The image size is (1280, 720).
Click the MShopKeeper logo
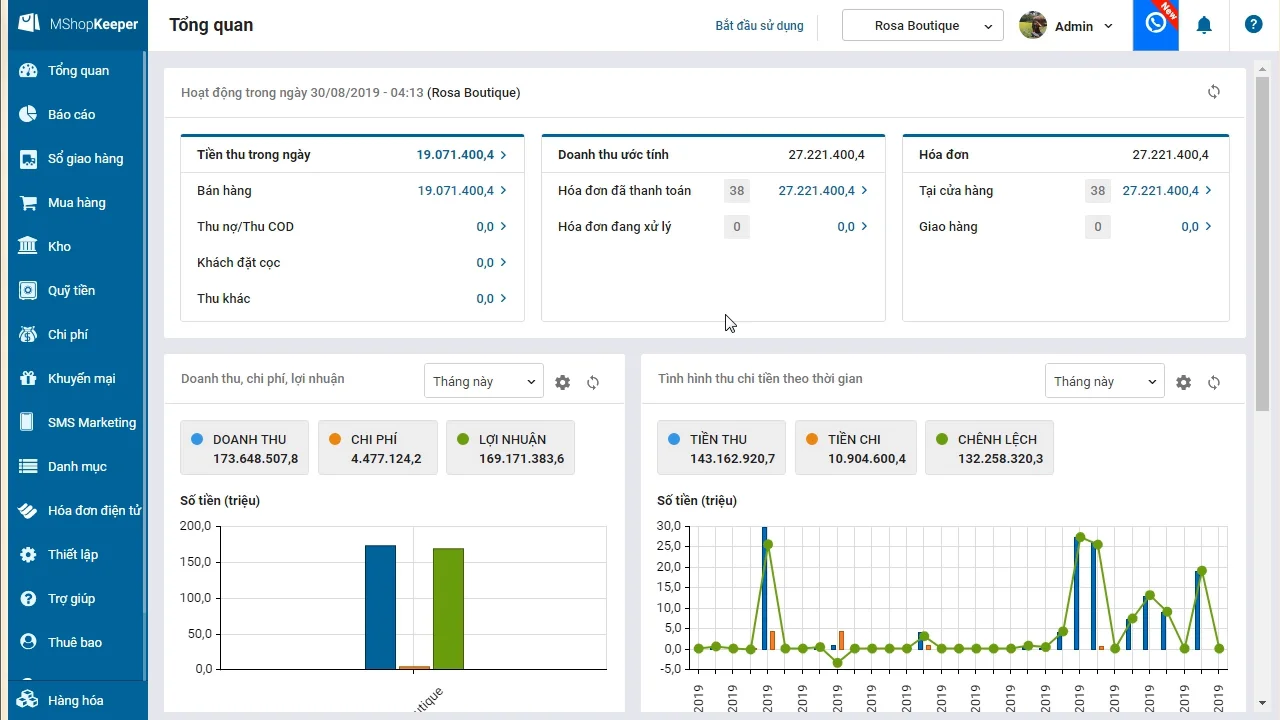[79, 24]
